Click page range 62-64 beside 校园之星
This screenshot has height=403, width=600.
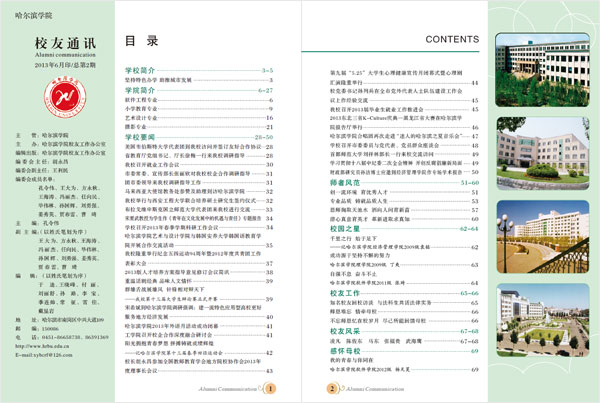tap(470, 229)
